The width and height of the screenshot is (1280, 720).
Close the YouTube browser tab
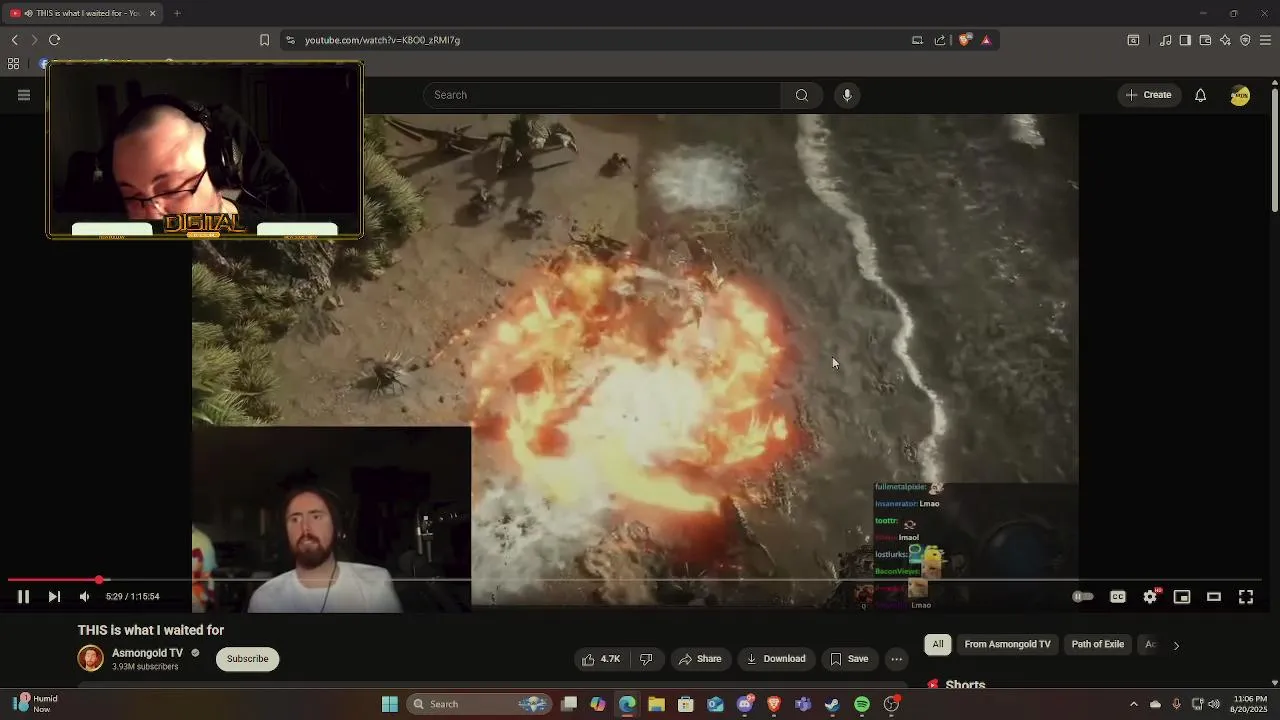pos(152,13)
